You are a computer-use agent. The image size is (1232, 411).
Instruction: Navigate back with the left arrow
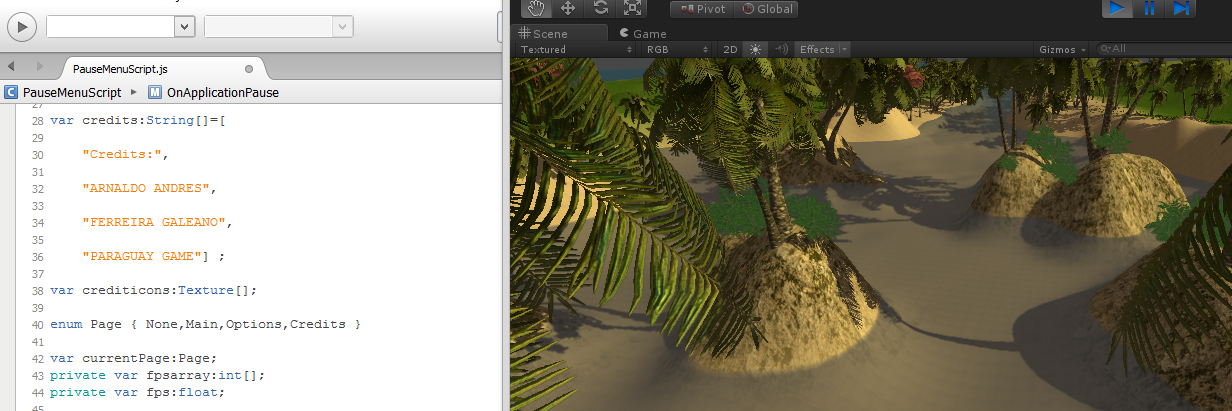click(10, 66)
